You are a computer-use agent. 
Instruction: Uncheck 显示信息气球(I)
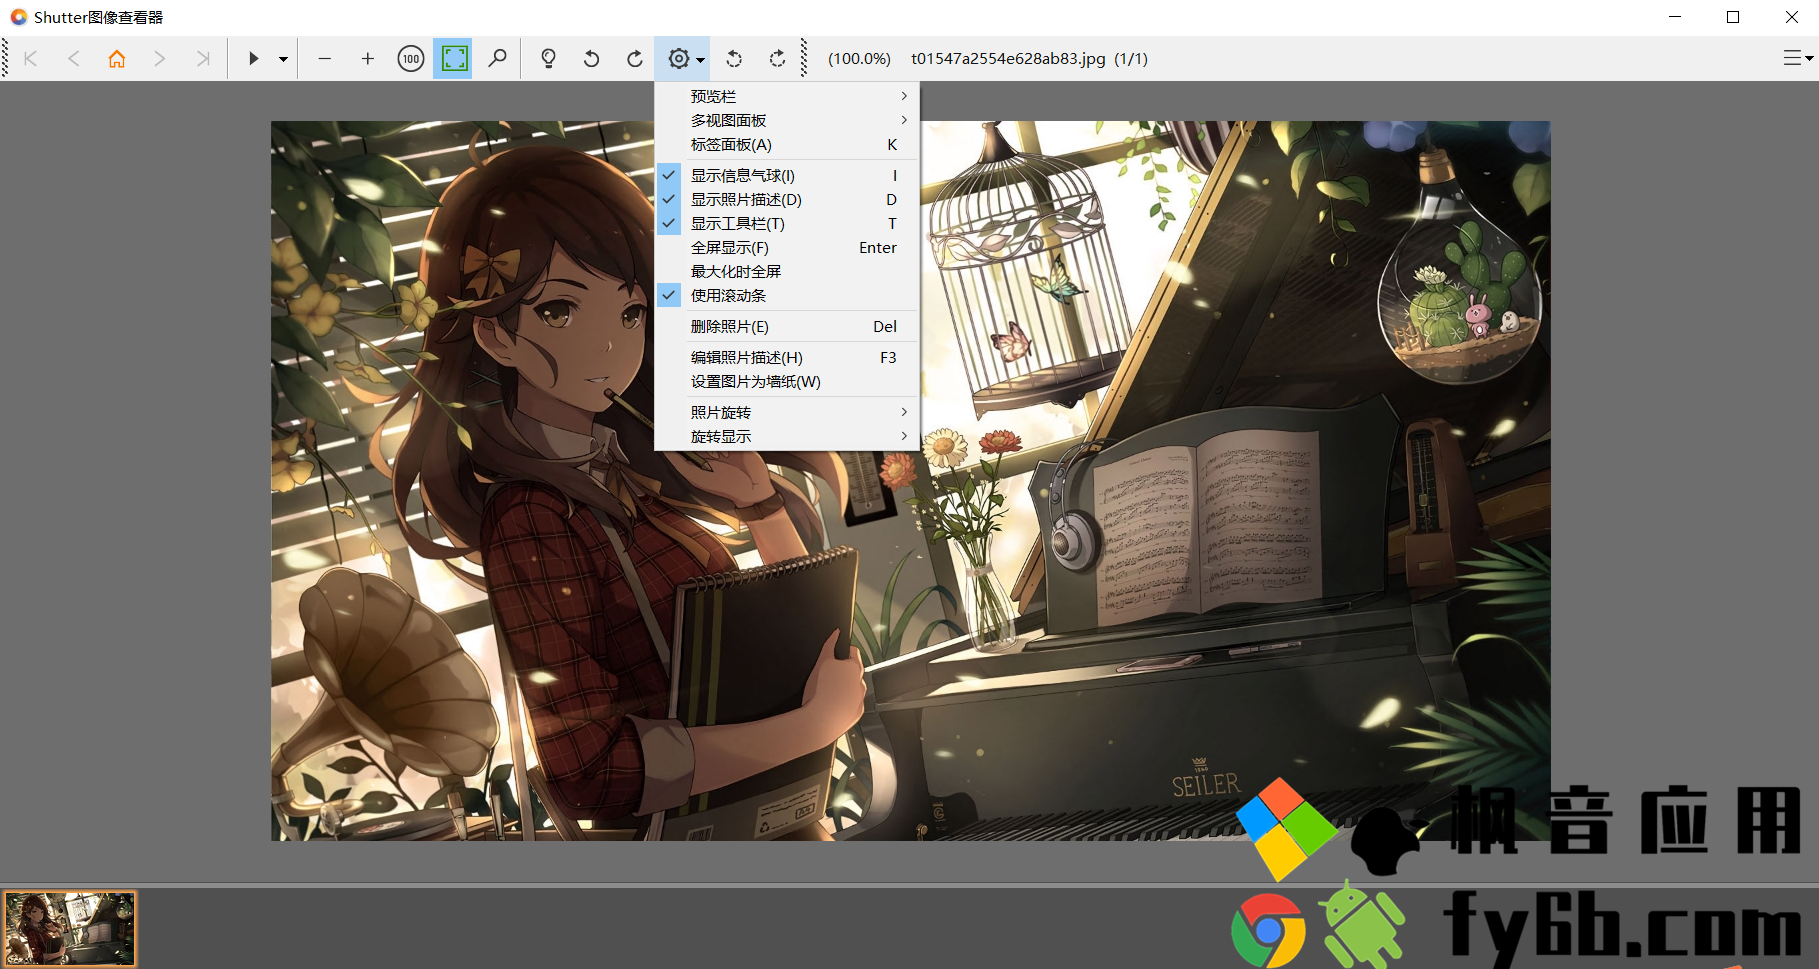[x=787, y=175]
